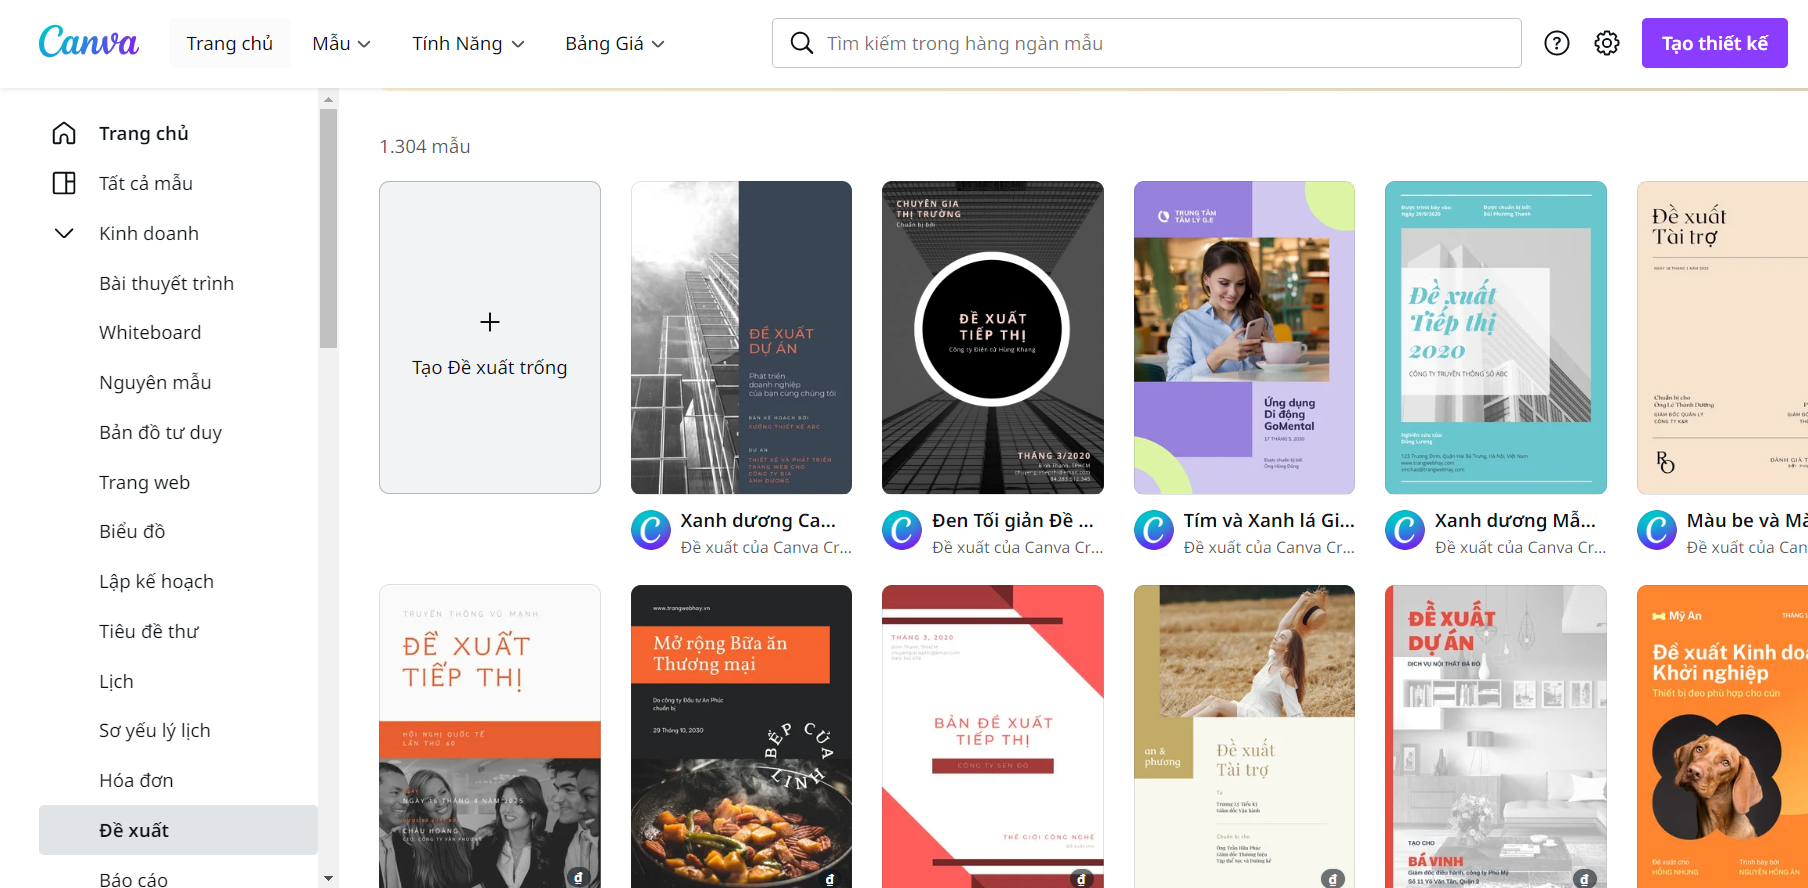Select Đề xuất in sidebar

pyautogui.click(x=178, y=830)
